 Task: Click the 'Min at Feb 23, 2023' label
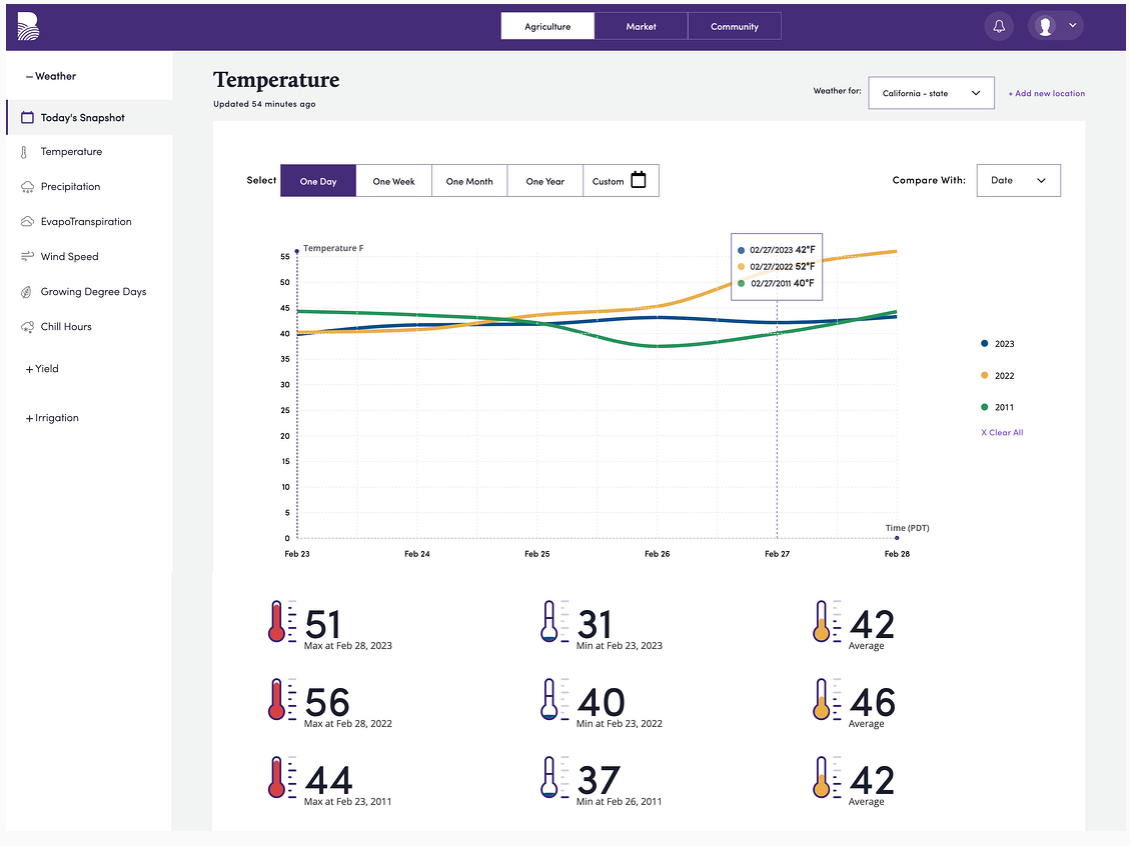pos(619,646)
